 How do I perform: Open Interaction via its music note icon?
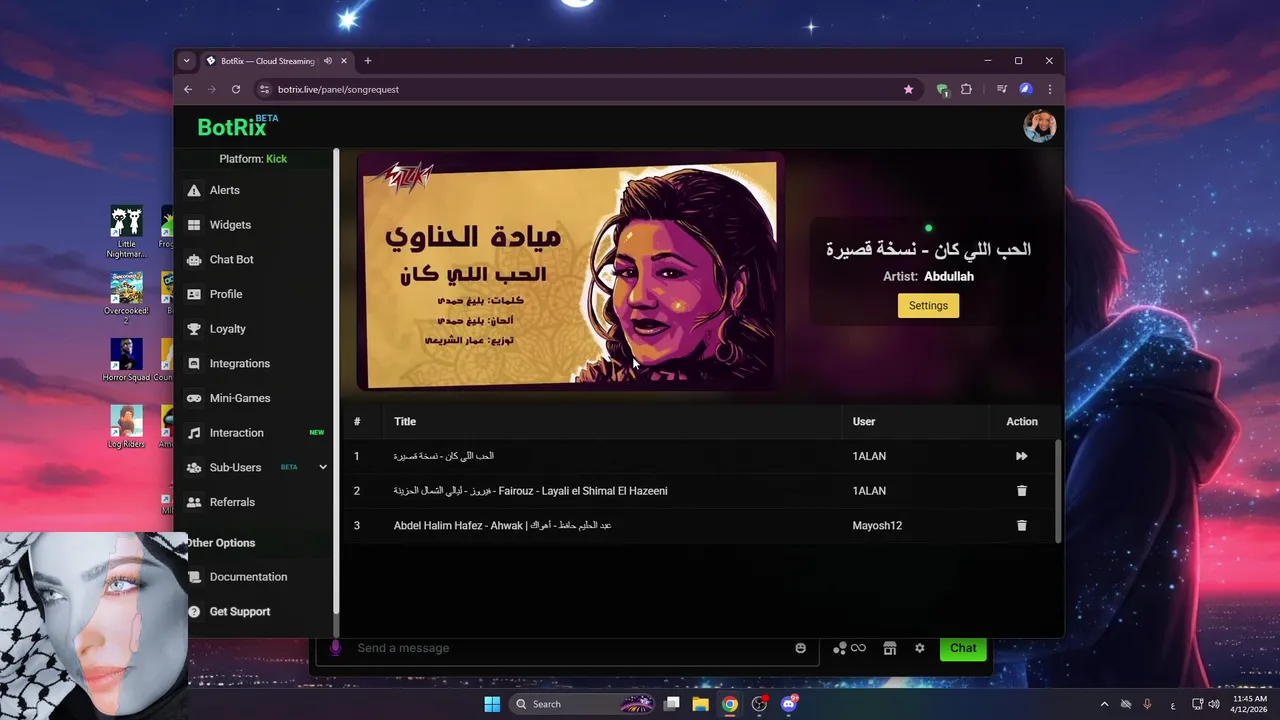coord(194,433)
